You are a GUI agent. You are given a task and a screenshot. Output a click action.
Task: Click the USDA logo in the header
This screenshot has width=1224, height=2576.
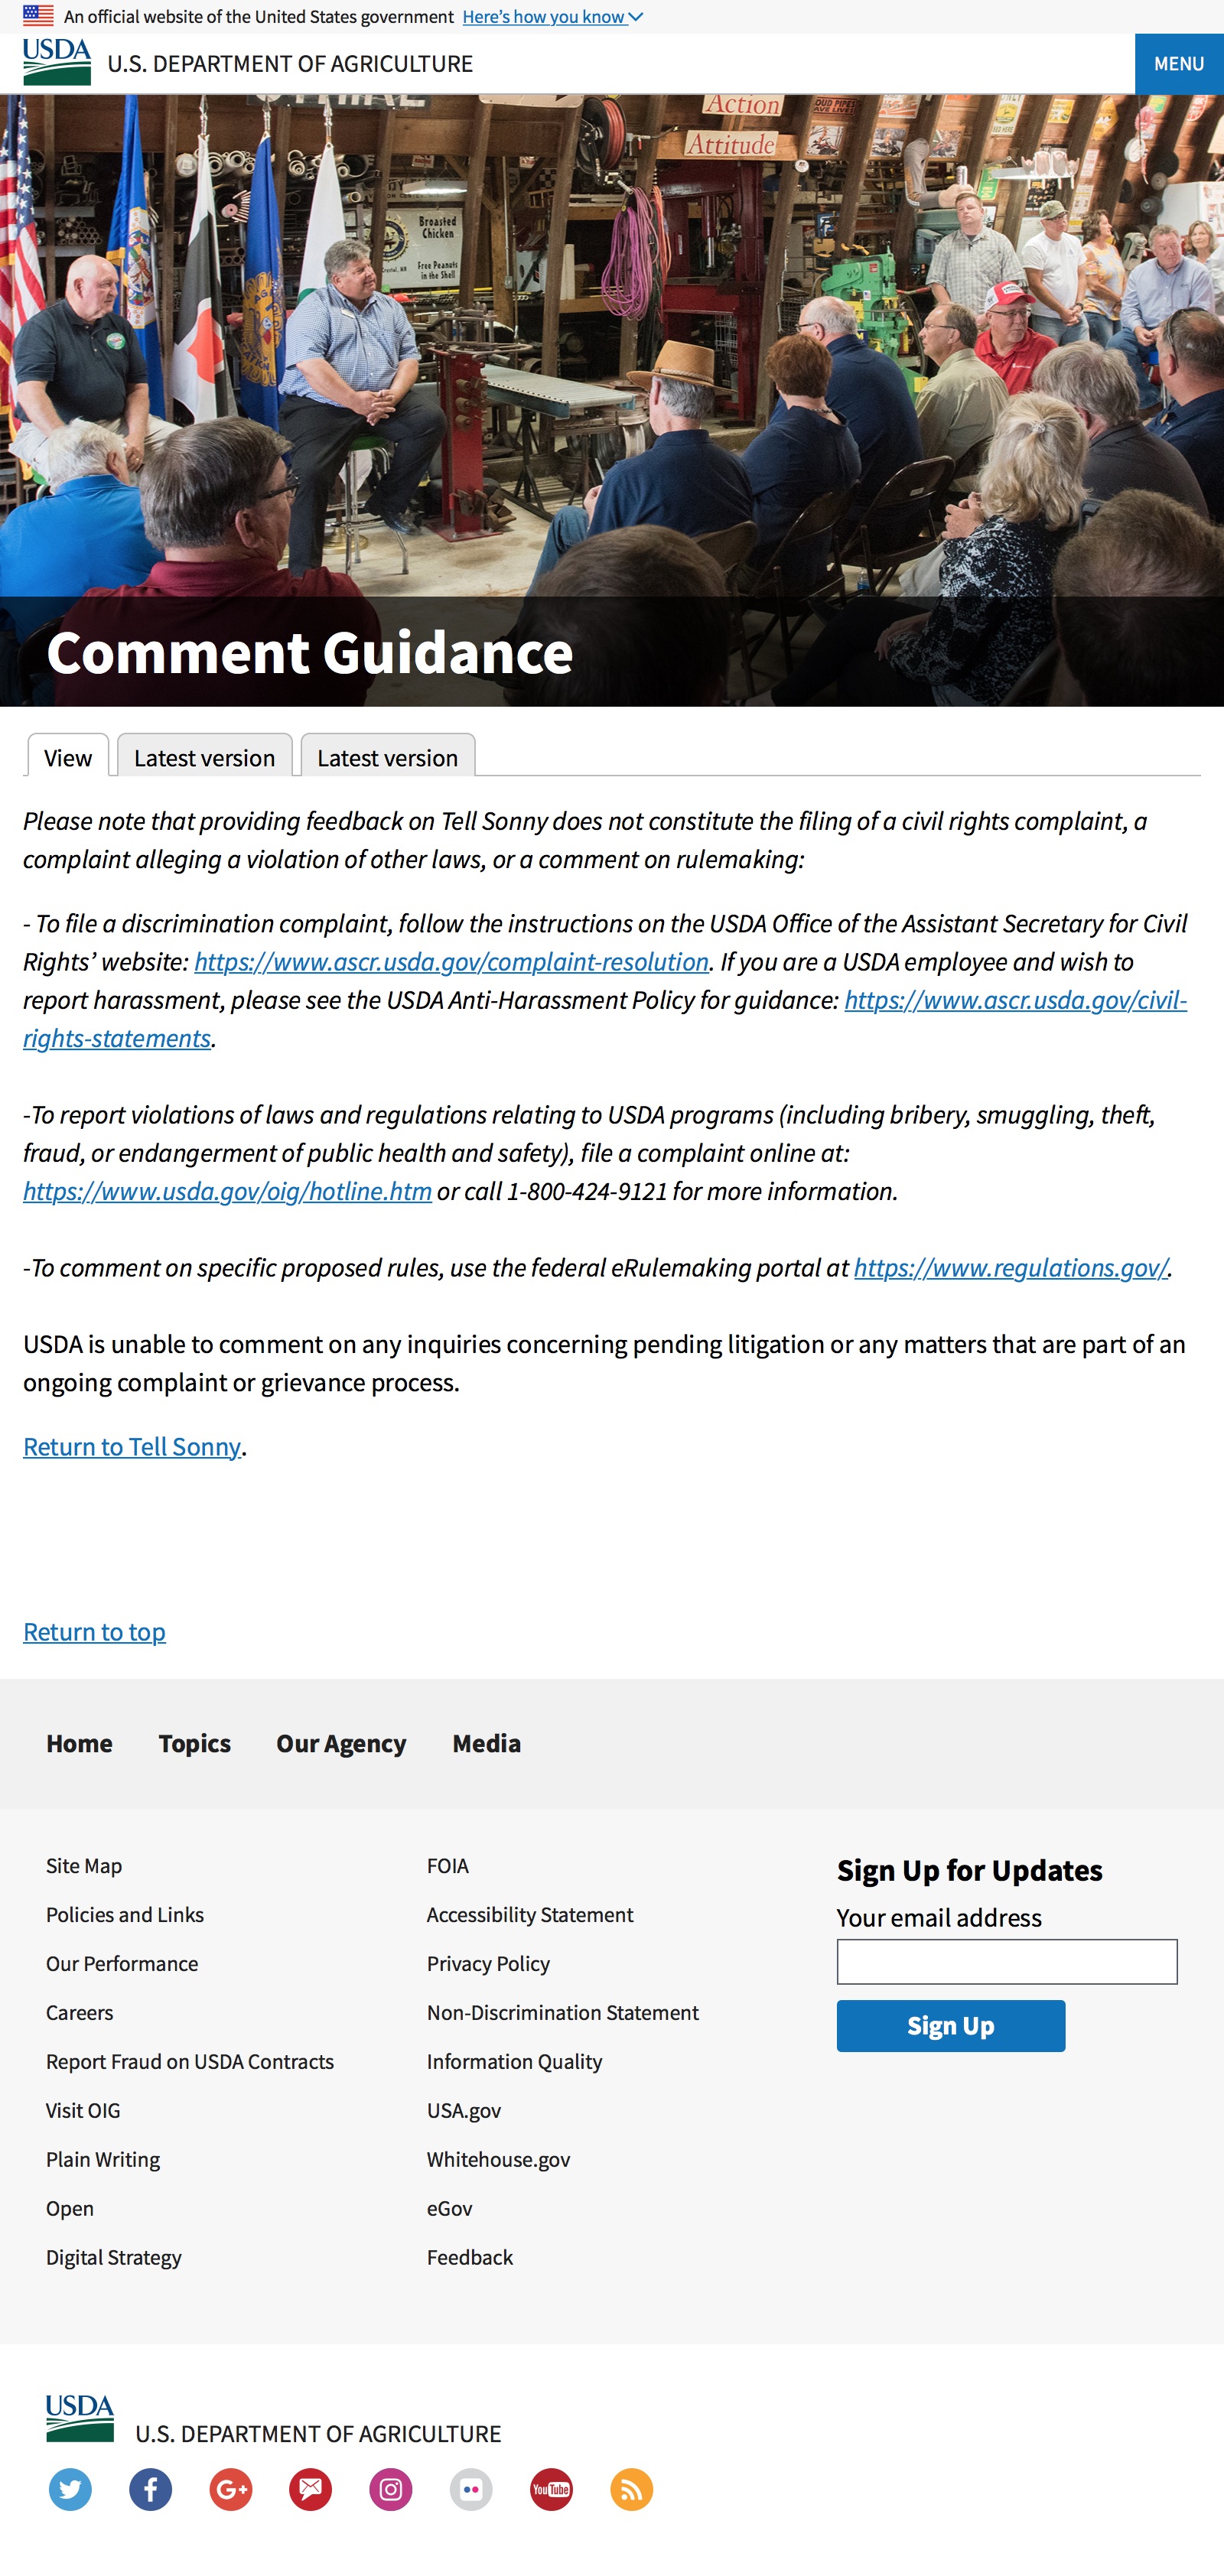(x=57, y=63)
